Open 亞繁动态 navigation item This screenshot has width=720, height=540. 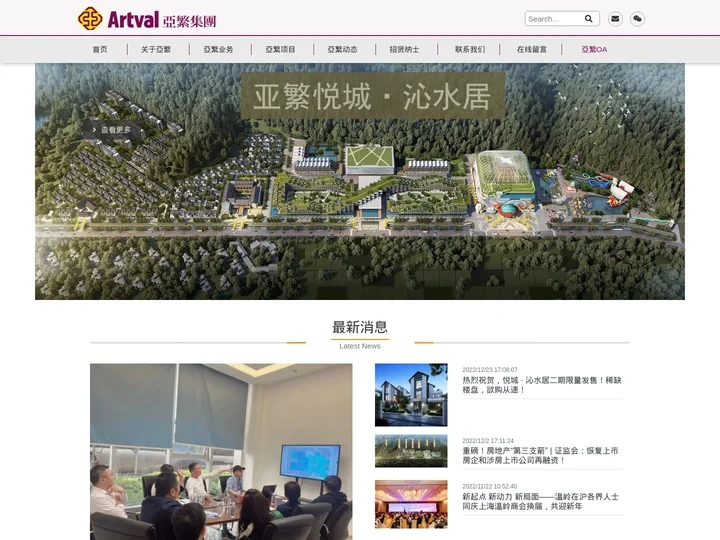point(342,49)
